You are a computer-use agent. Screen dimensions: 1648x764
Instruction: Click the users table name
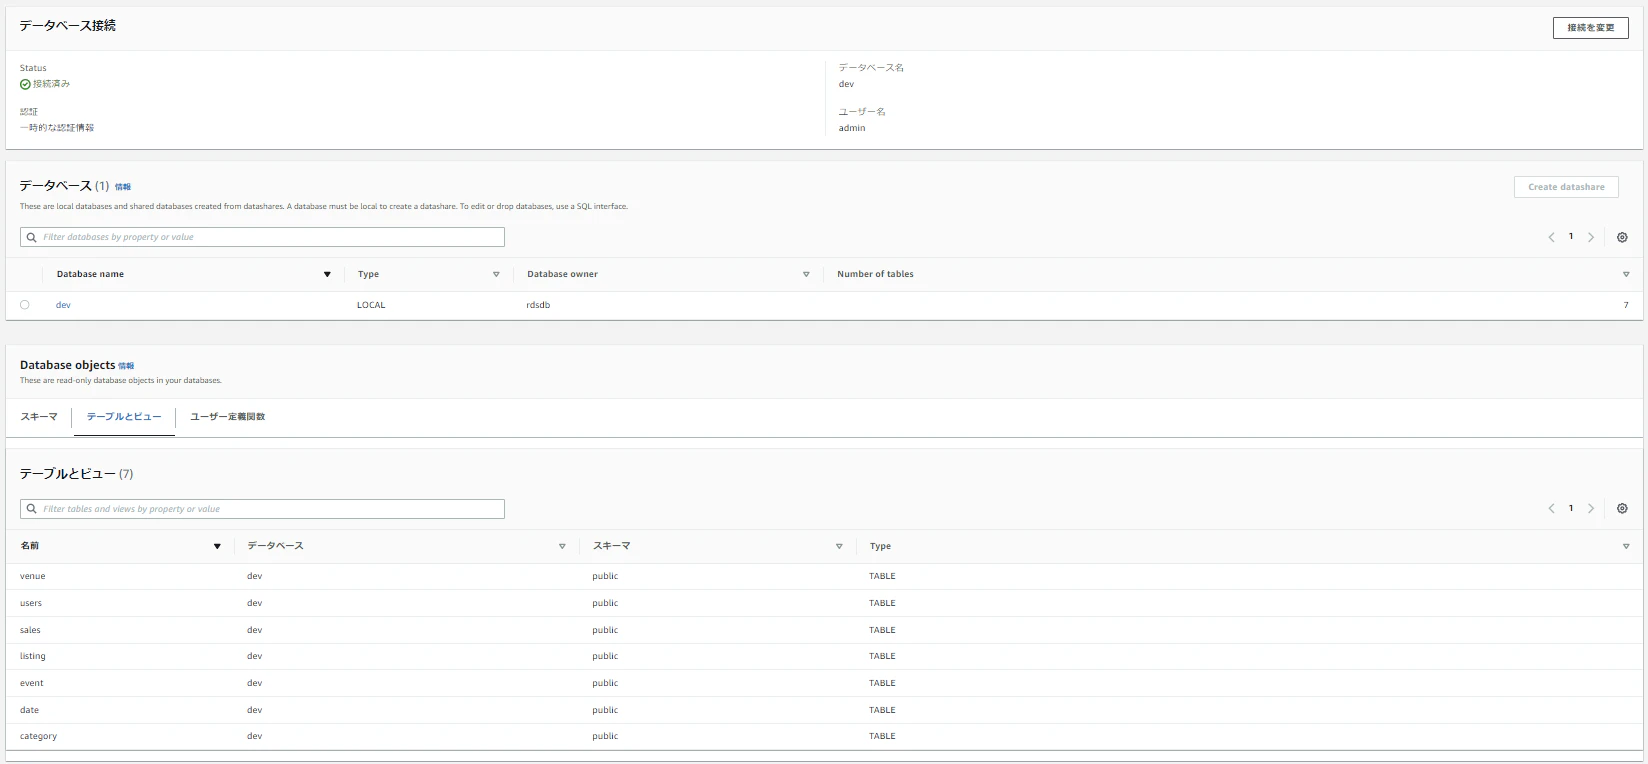tap(31, 603)
